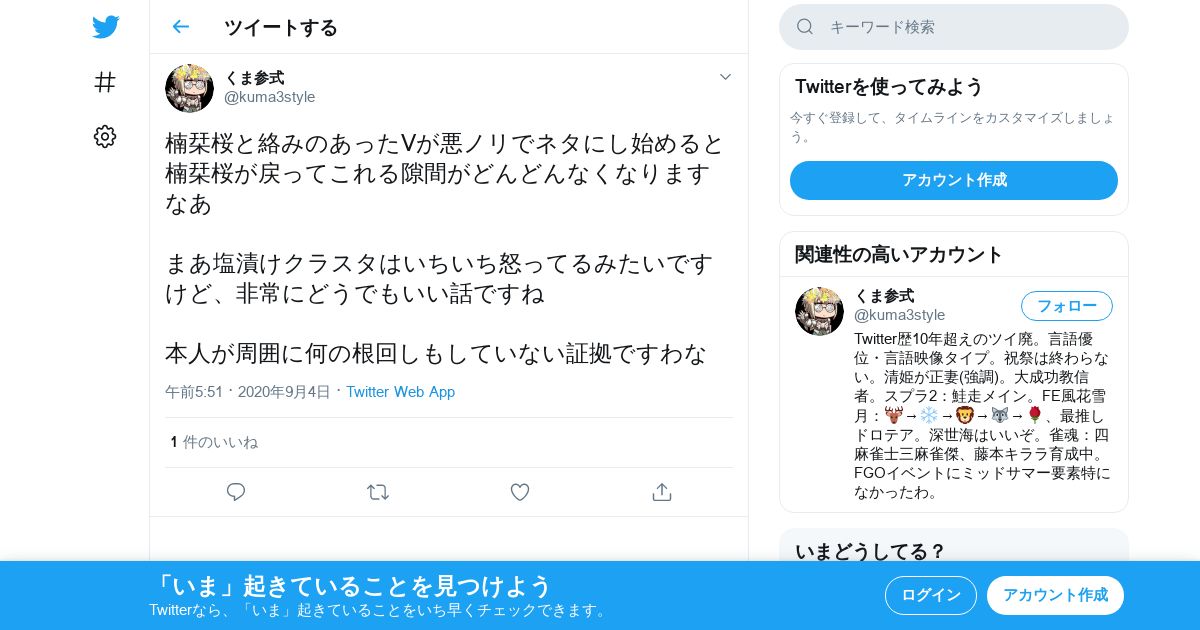The width and height of the screenshot is (1200, 630).
Task: Open the Twitter Web App link
Action: click(x=400, y=392)
